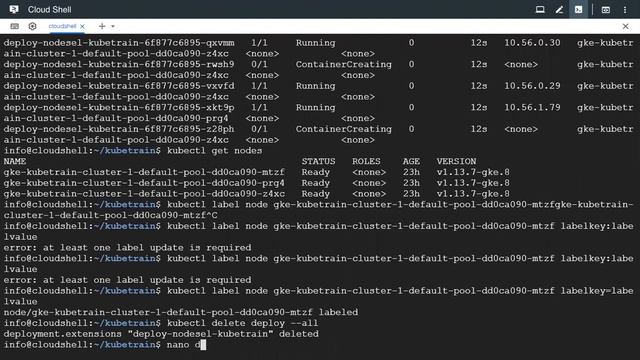The height and width of the screenshot is (360, 640).
Task: Open the web preview icon
Action: click(x=605, y=9)
